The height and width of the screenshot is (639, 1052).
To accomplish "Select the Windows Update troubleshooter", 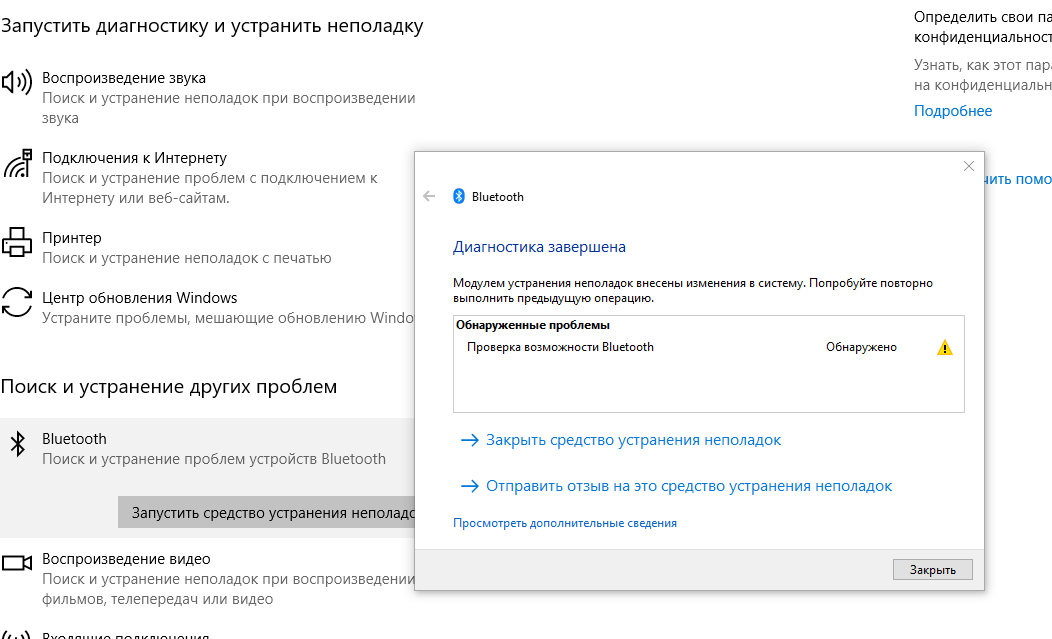I will click(208, 307).
